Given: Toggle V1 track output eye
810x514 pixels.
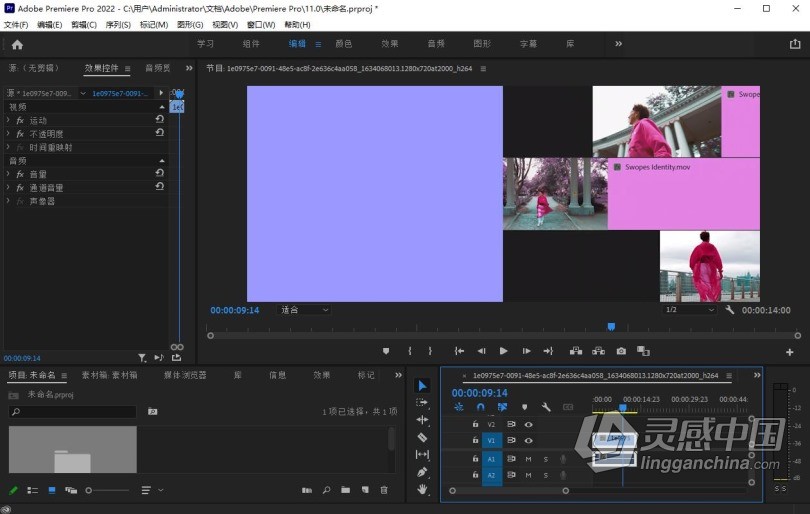Looking at the screenshot, I should pyautogui.click(x=528, y=441).
